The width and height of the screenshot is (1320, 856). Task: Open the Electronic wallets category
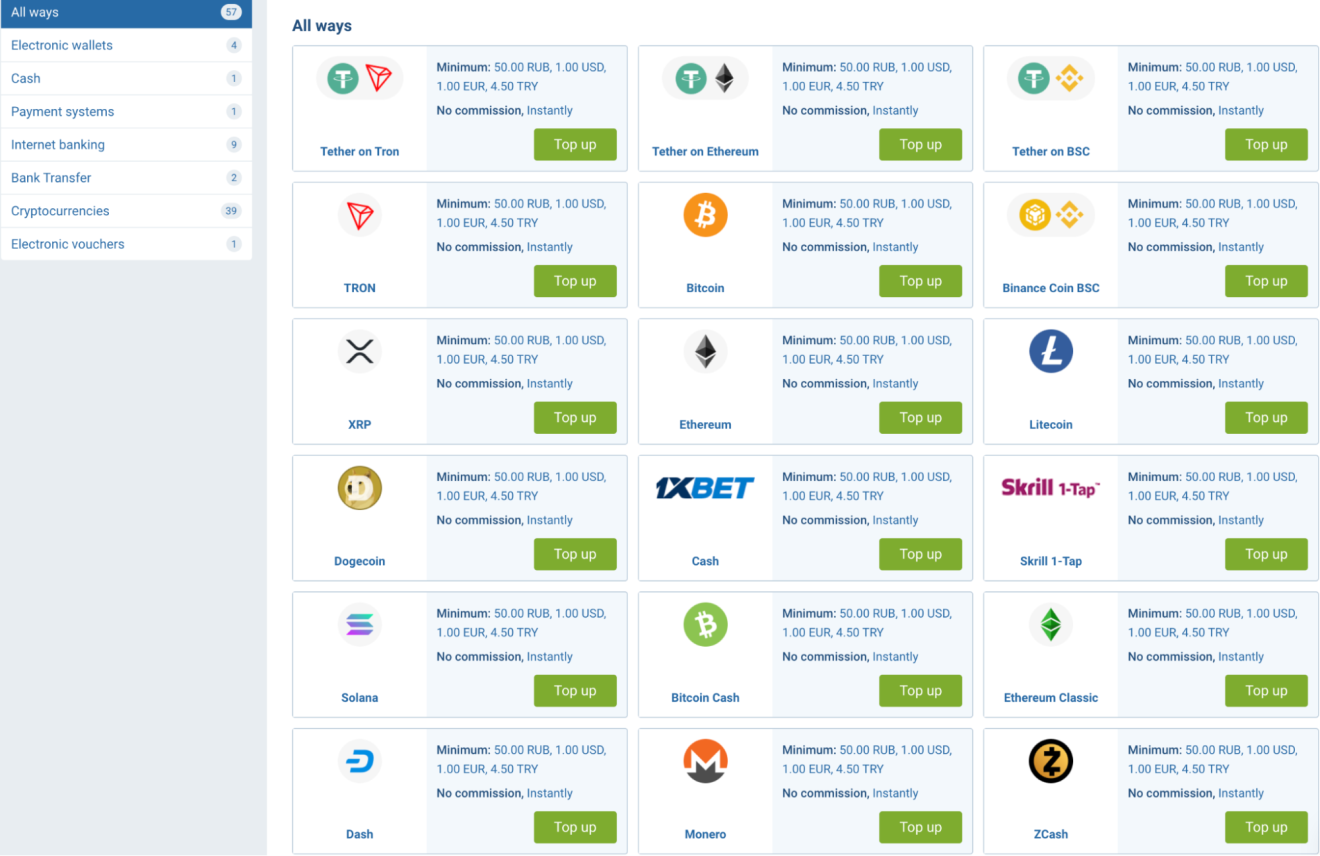pos(62,45)
